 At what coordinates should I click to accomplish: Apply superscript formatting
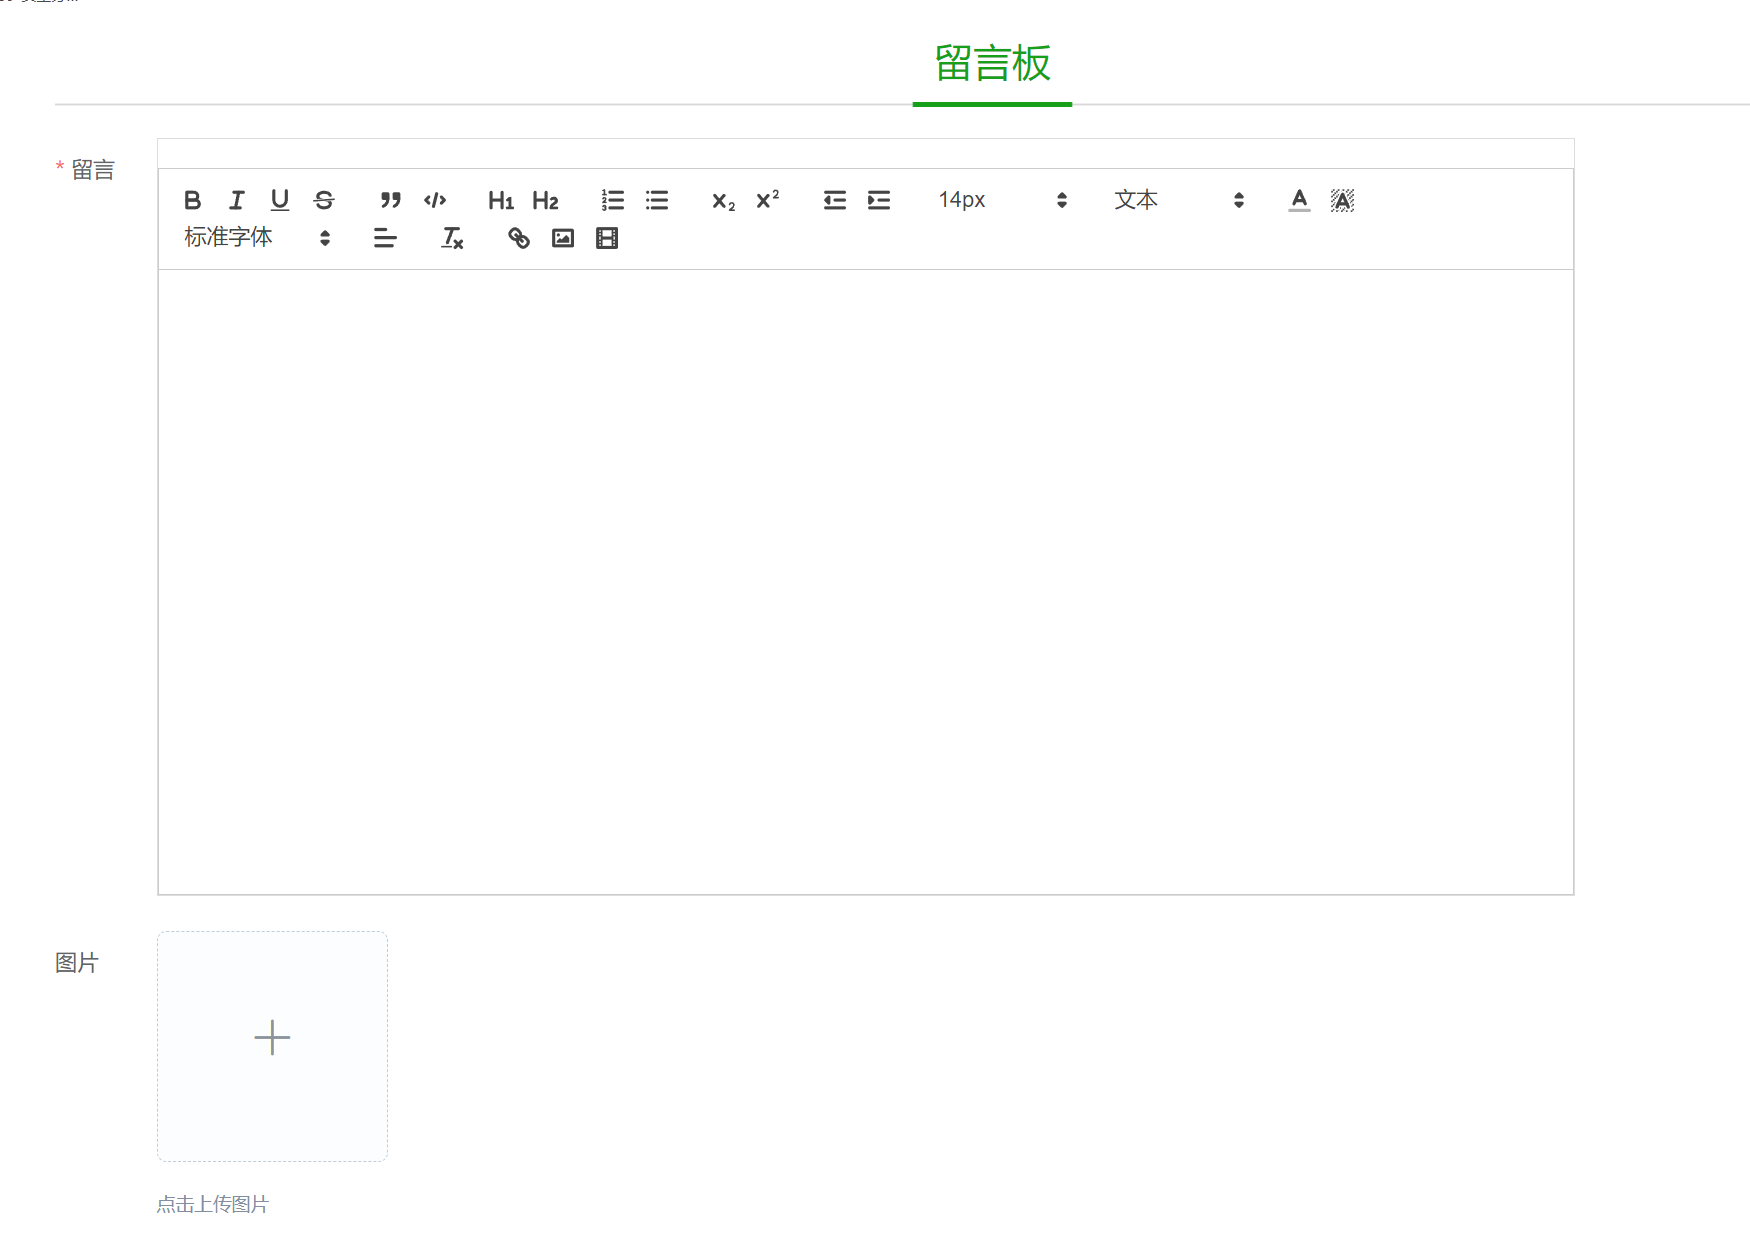pos(766,200)
